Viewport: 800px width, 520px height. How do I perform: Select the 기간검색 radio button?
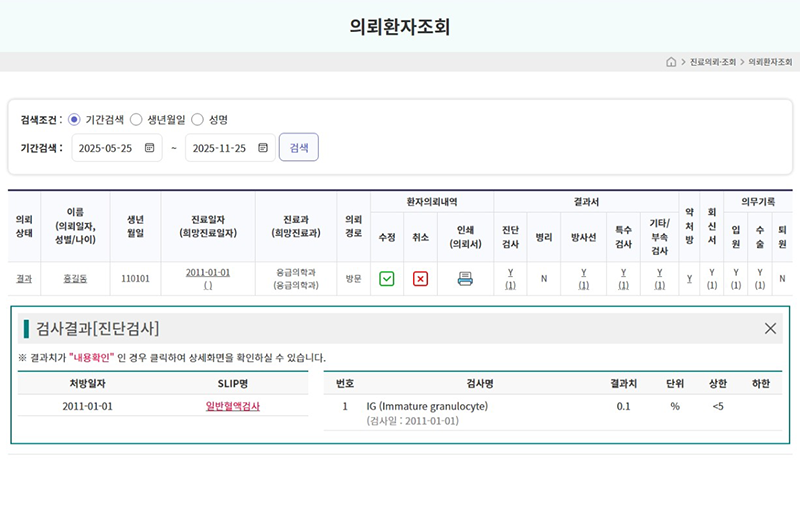pos(74,120)
